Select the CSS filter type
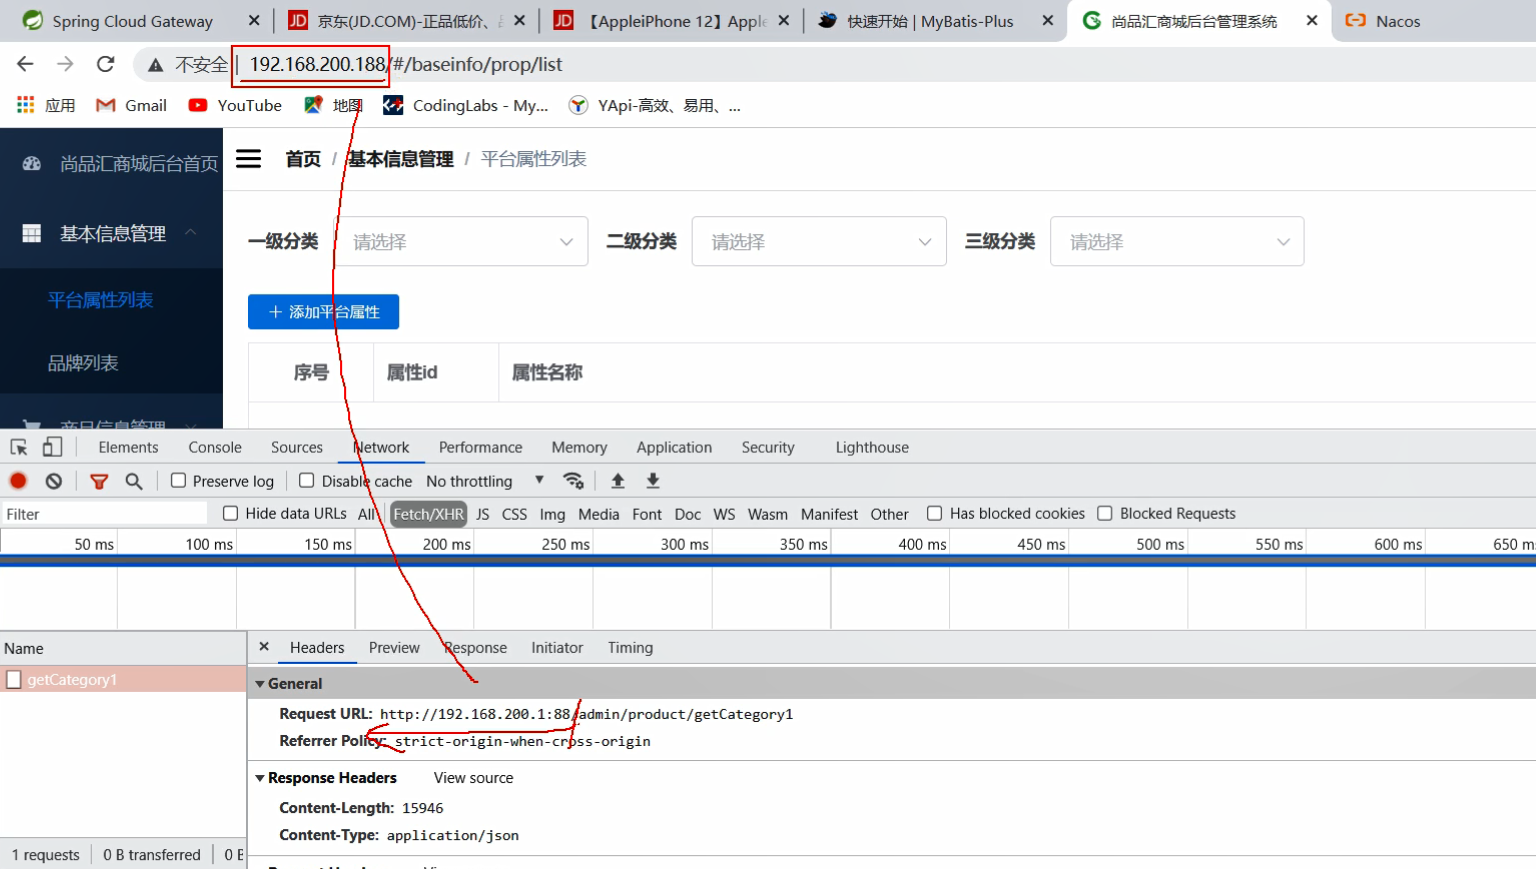Viewport: 1536px width, 869px height. point(514,514)
